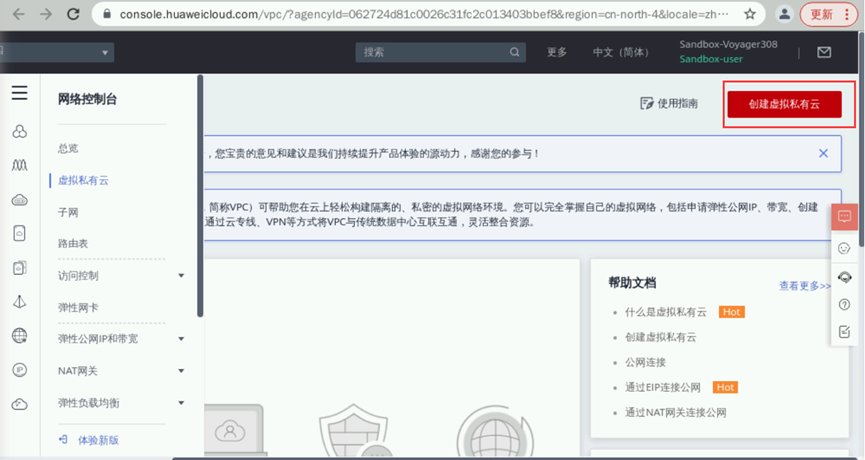Click the Sandbox-user green label
This screenshot has height=460, width=865.
(711, 59)
